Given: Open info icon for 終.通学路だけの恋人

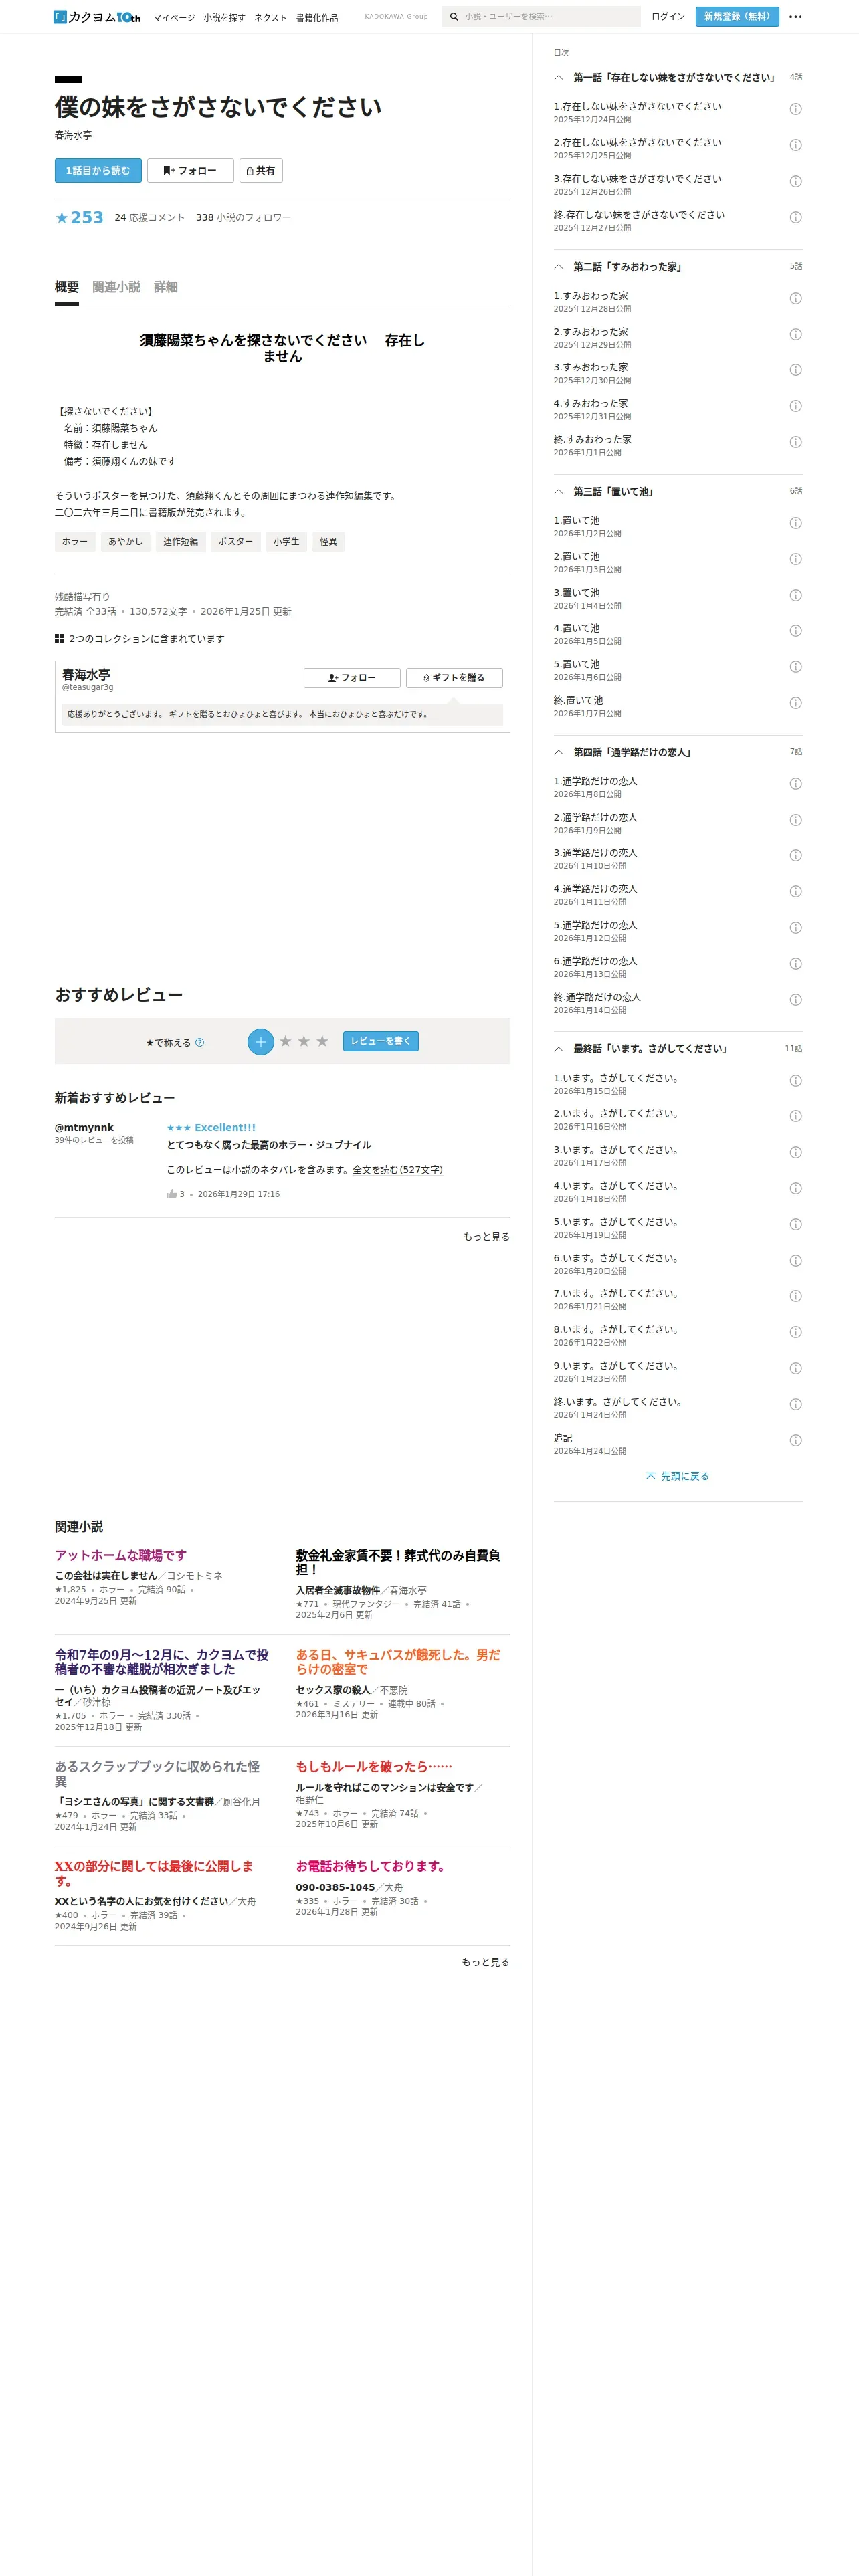Looking at the screenshot, I should [x=796, y=1000].
